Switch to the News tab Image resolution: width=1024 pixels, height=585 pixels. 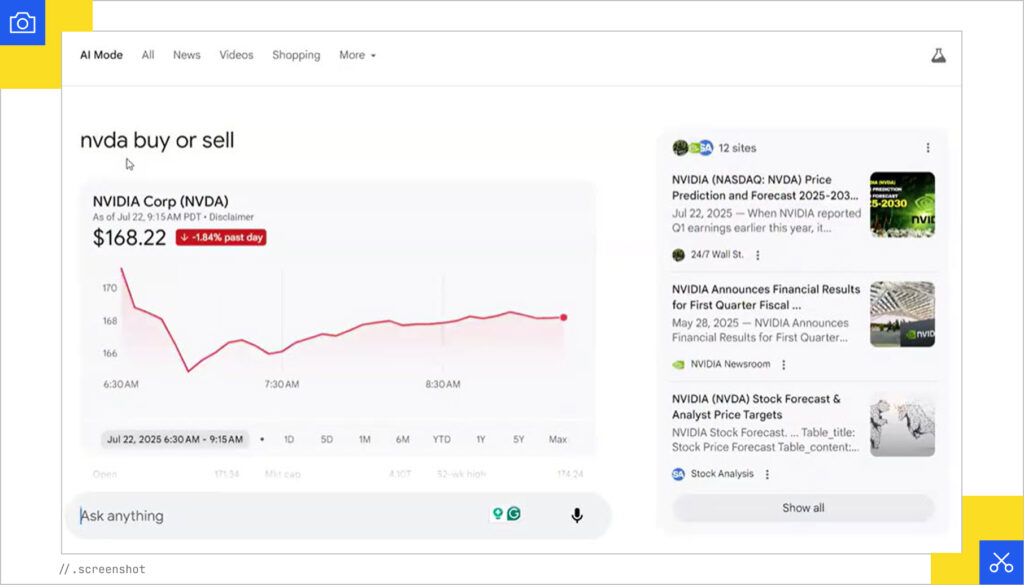(186, 55)
